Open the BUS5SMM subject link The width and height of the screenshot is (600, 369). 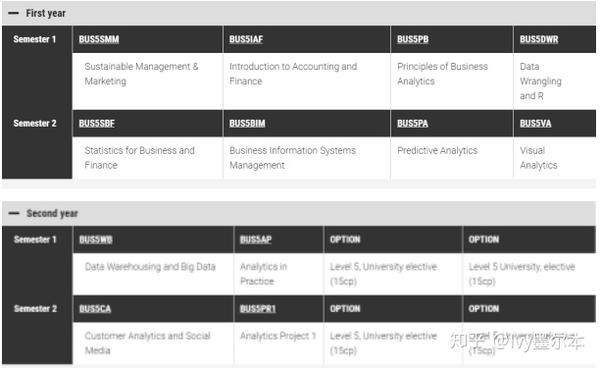(99, 39)
